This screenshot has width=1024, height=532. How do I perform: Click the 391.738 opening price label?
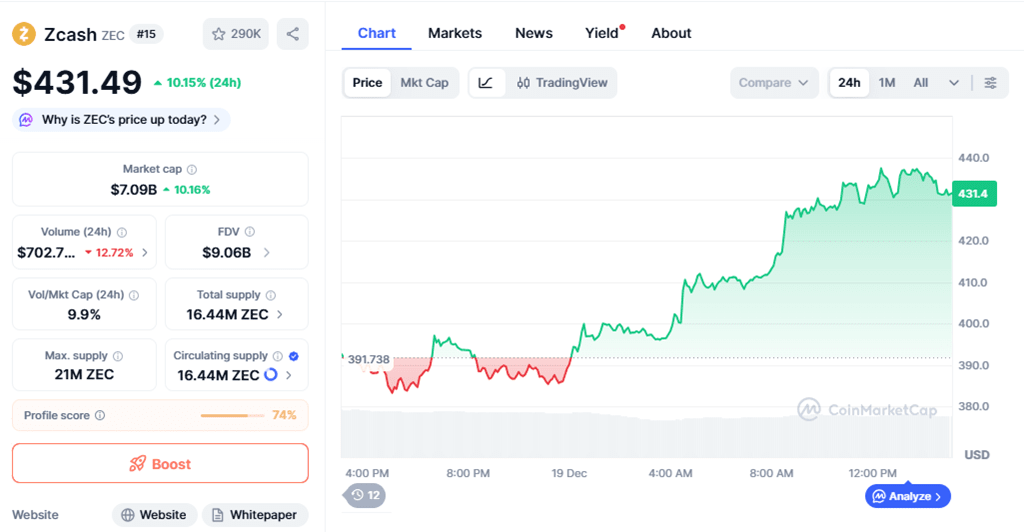[x=368, y=359]
